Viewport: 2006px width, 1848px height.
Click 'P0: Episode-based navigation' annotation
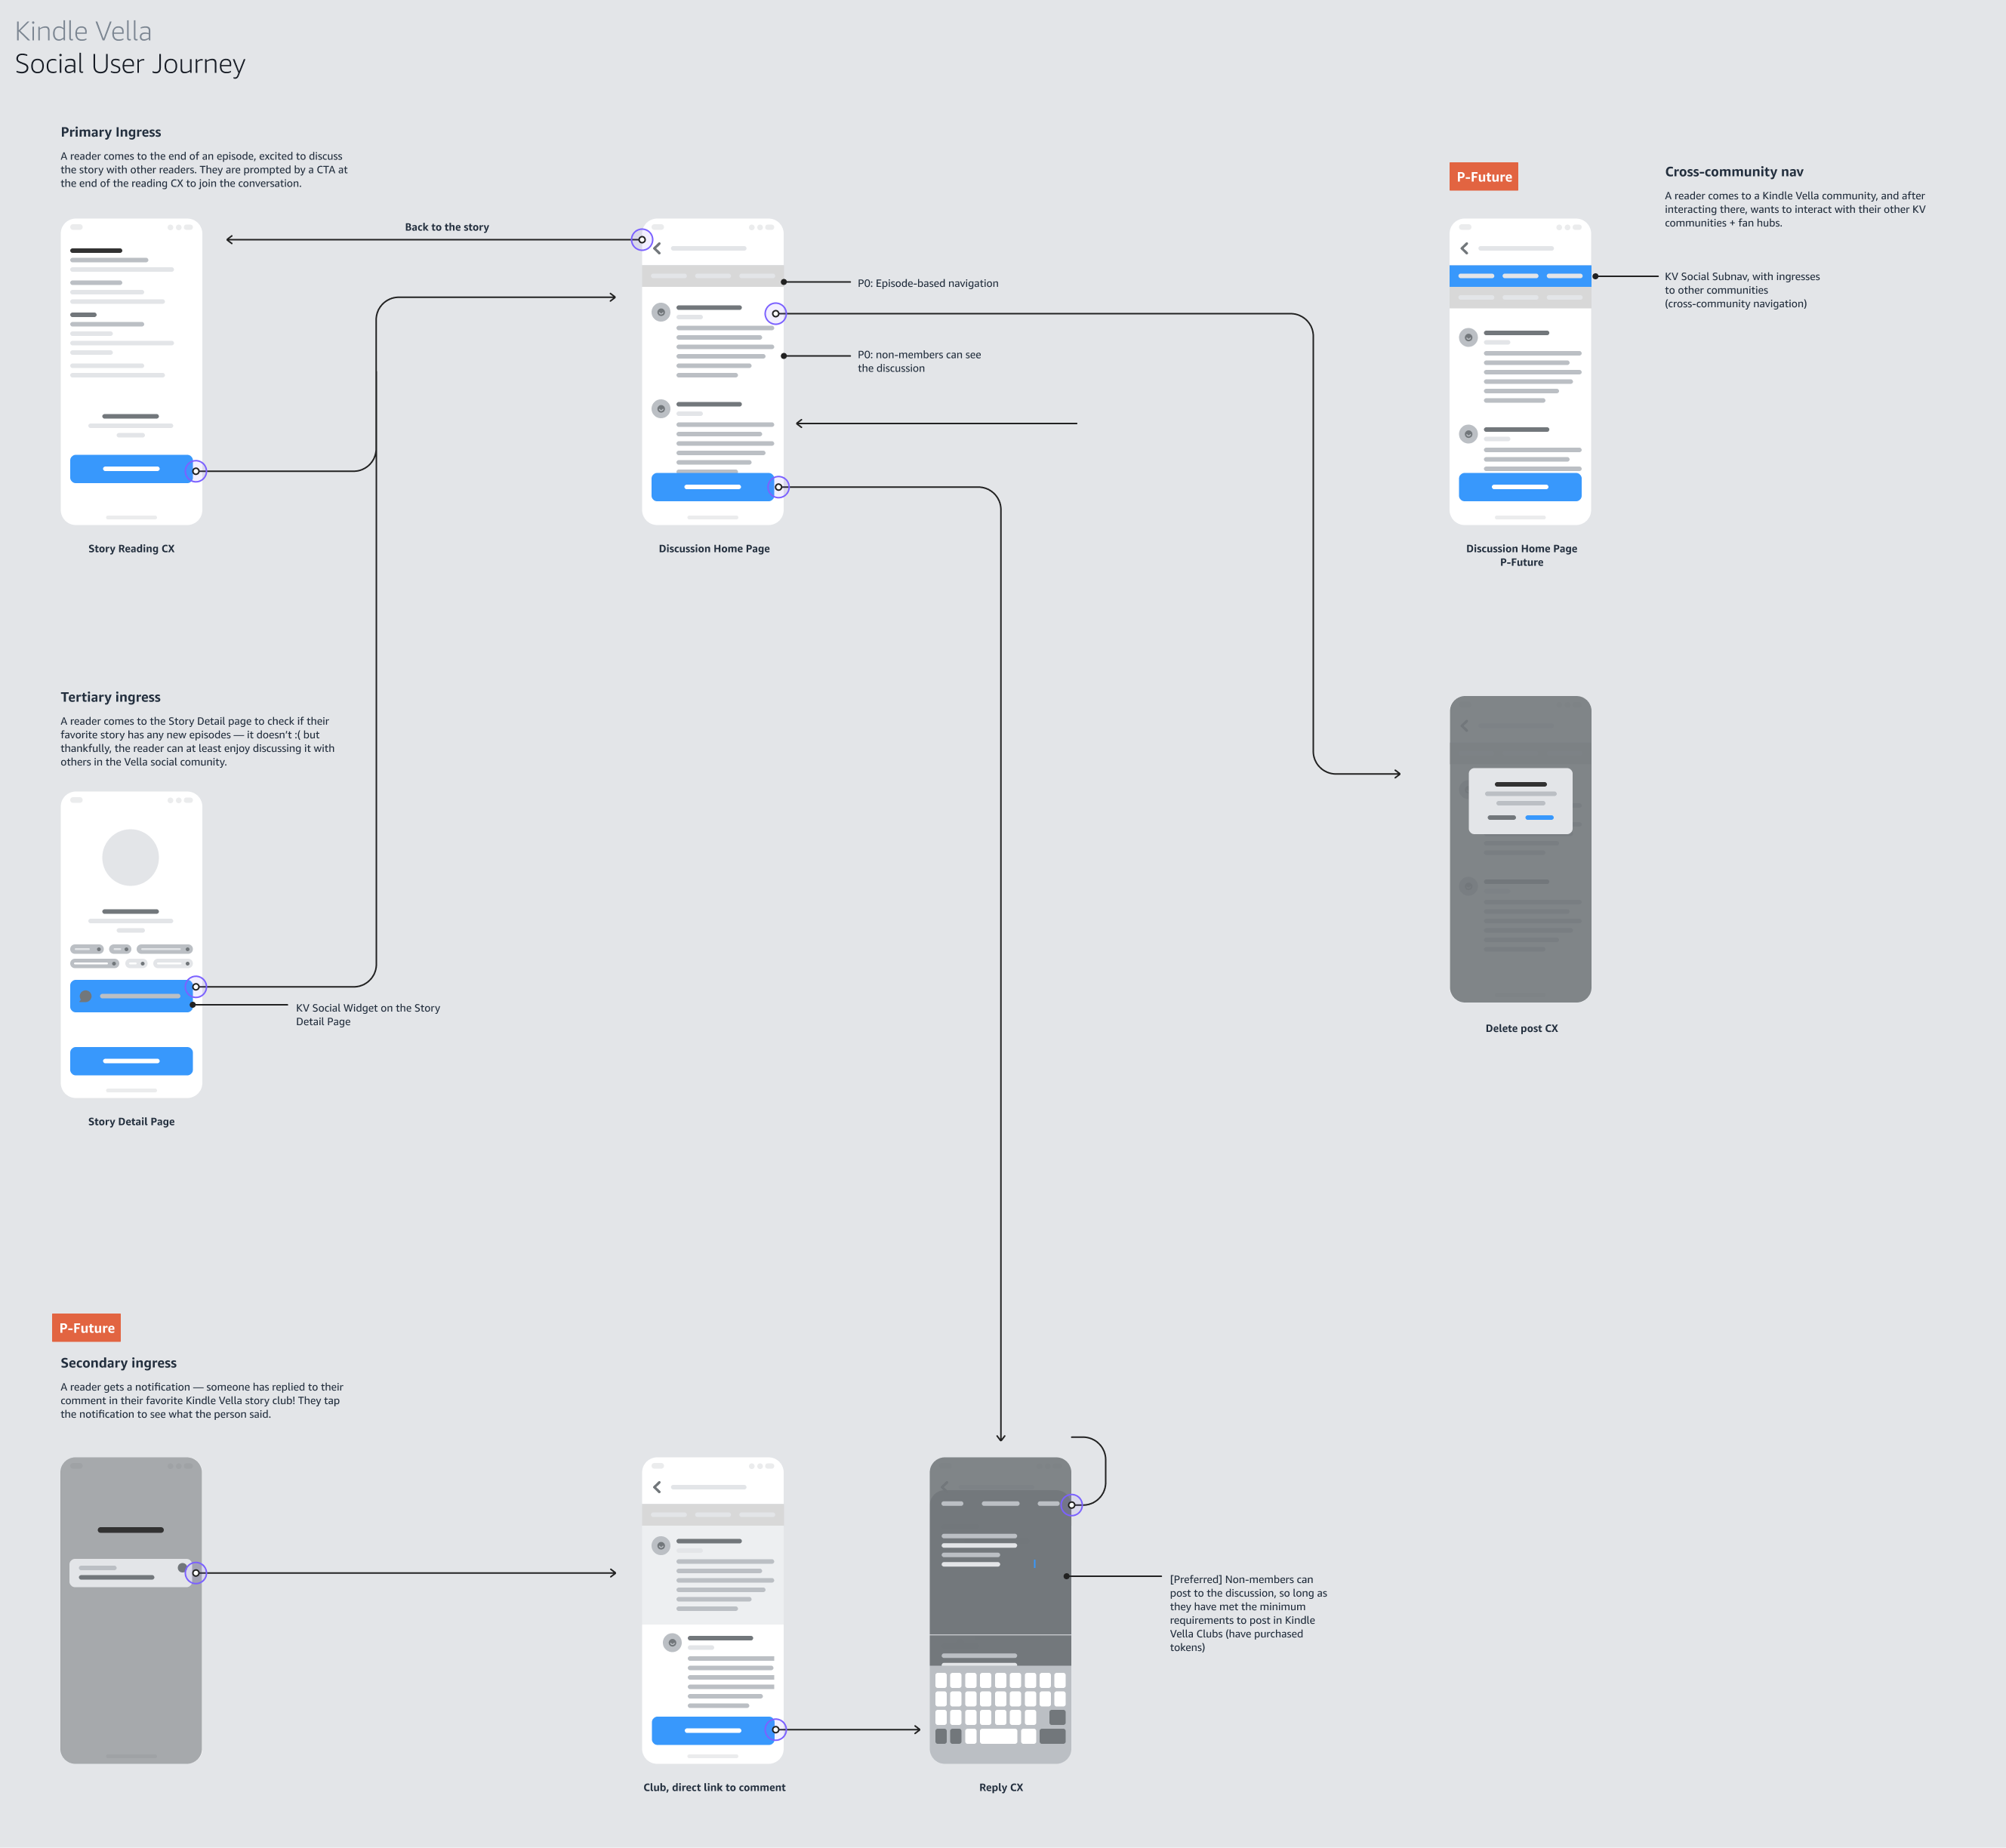point(928,283)
